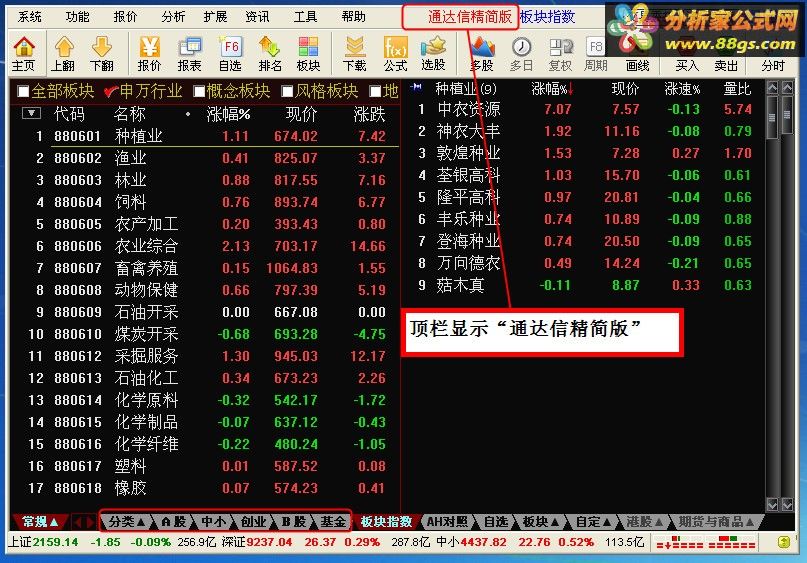Click the 板块指数 link in title bar
807x563 pixels.
pyautogui.click(x=547, y=17)
